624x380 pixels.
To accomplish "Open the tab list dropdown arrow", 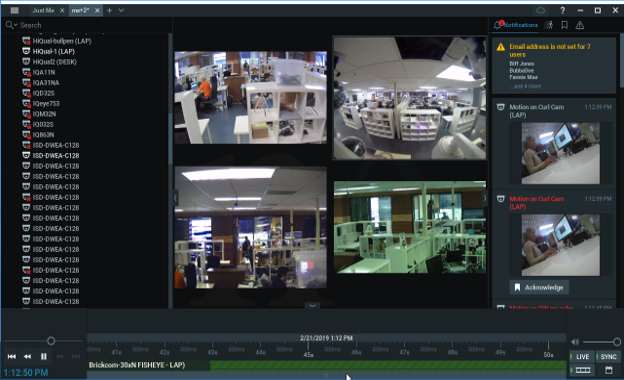I will [121, 10].
